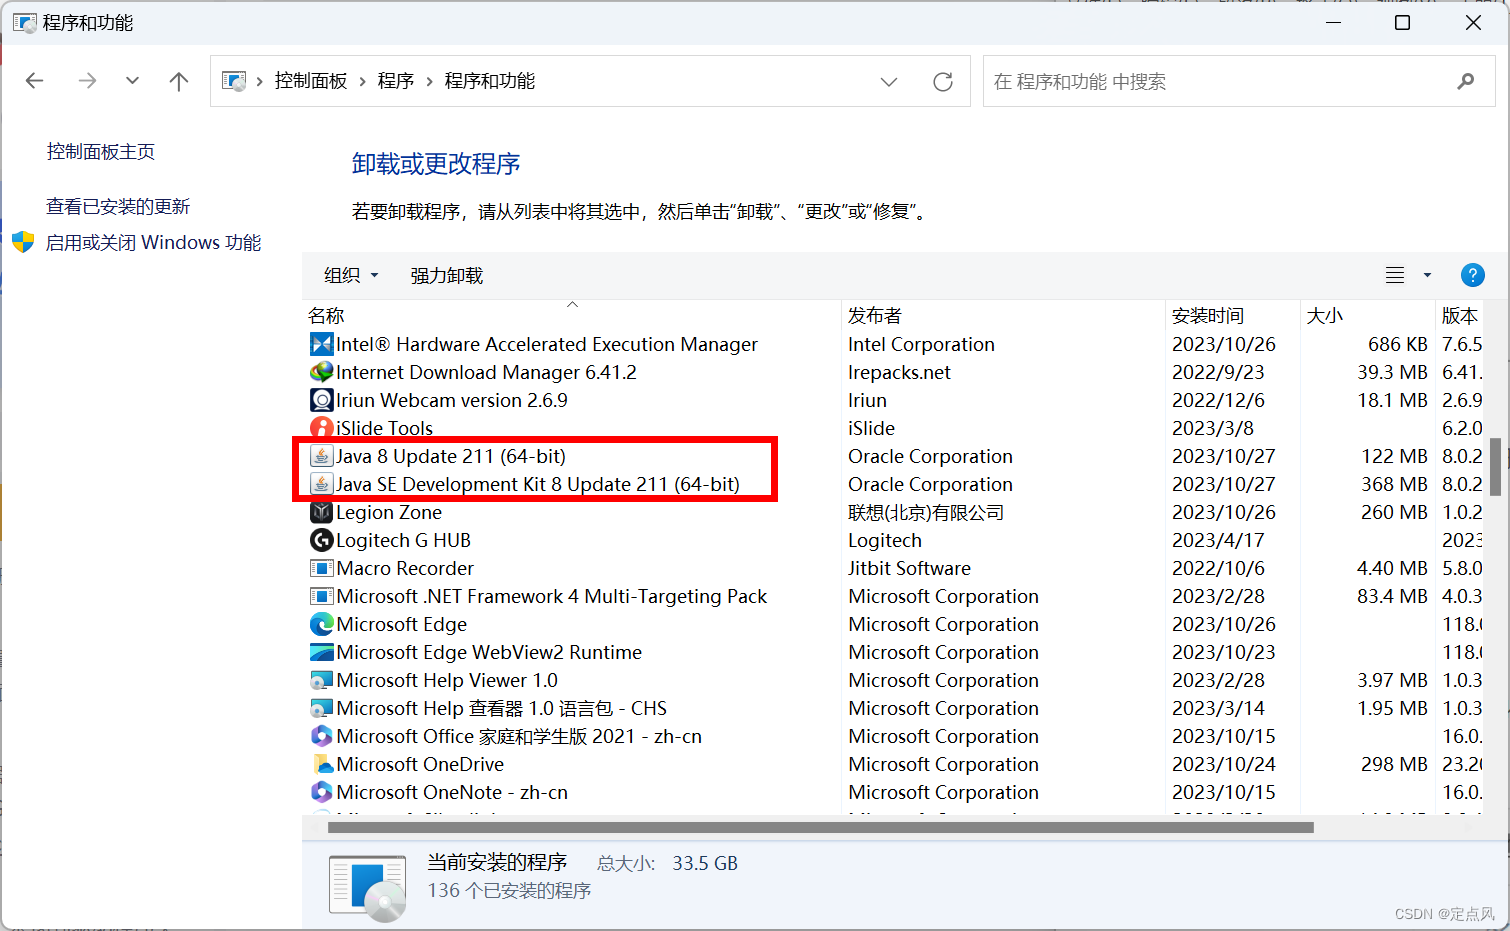Navigate to 控制面板 breadcrumb
1510x931 pixels.
tap(311, 81)
